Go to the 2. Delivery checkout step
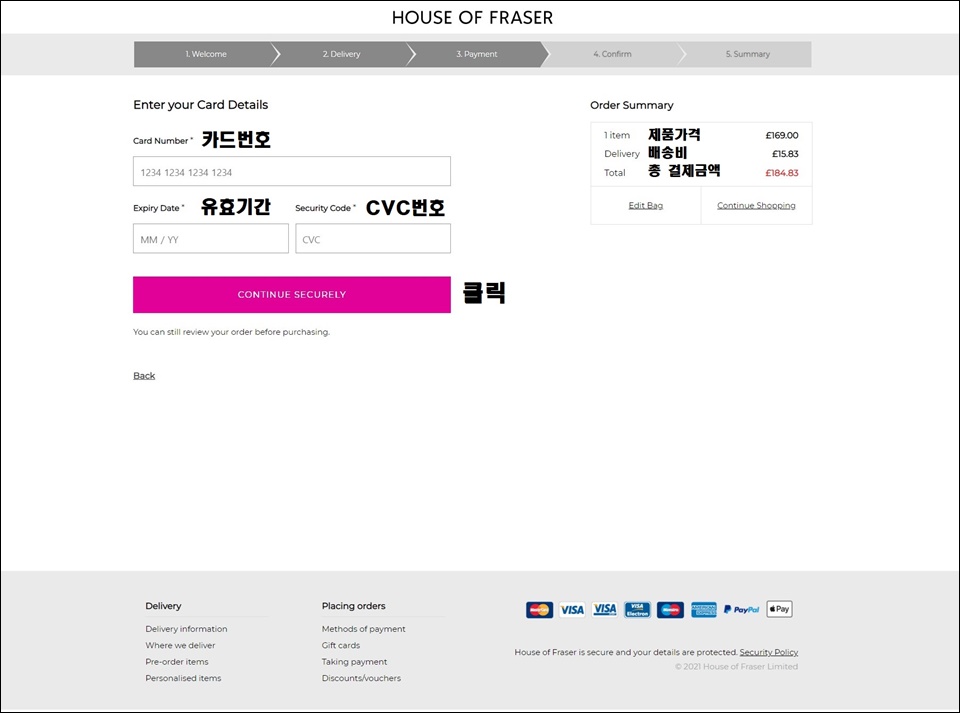This screenshot has width=960, height=713. (342, 54)
